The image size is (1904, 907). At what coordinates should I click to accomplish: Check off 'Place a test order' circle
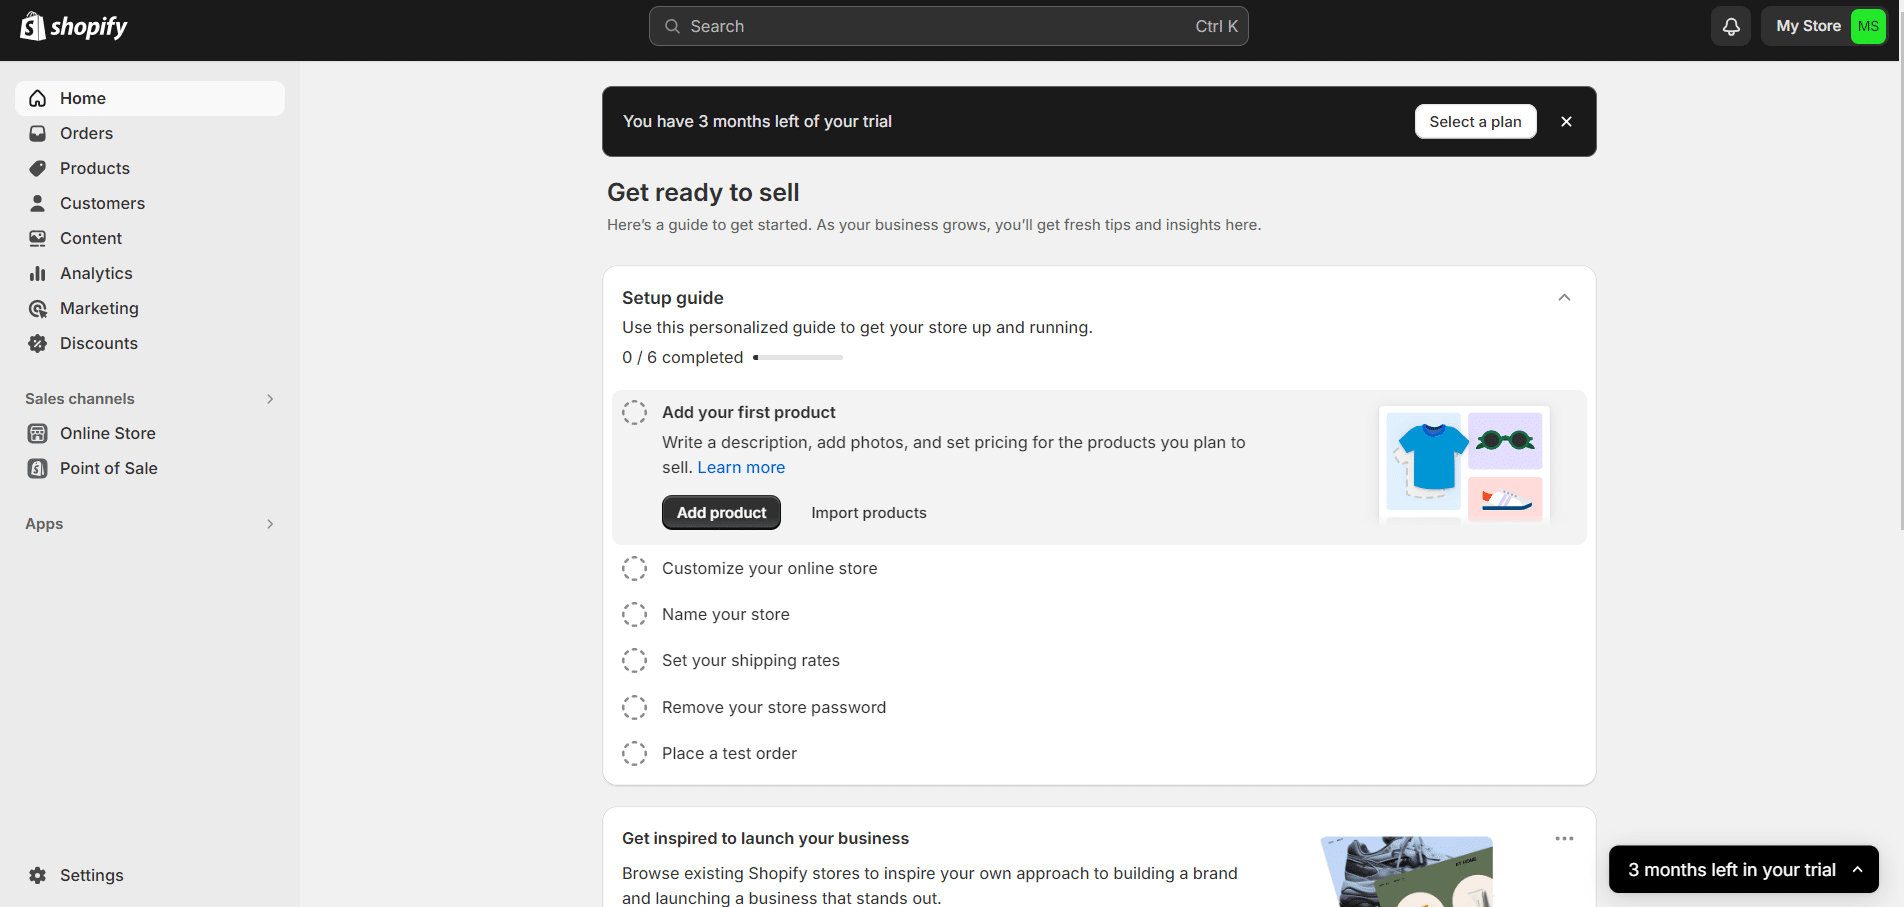(634, 753)
